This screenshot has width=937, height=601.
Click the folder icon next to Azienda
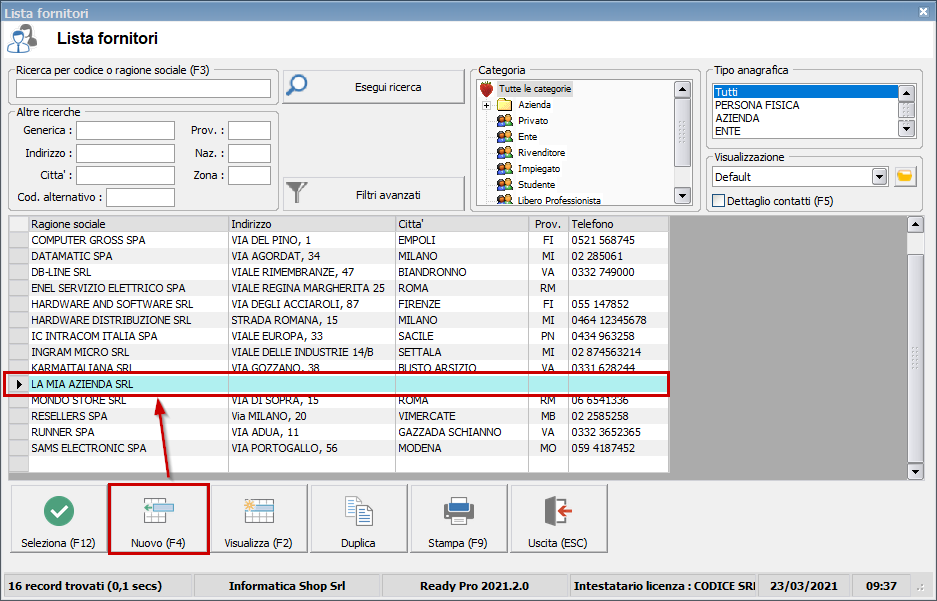pyautogui.click(x=505, y=105)
